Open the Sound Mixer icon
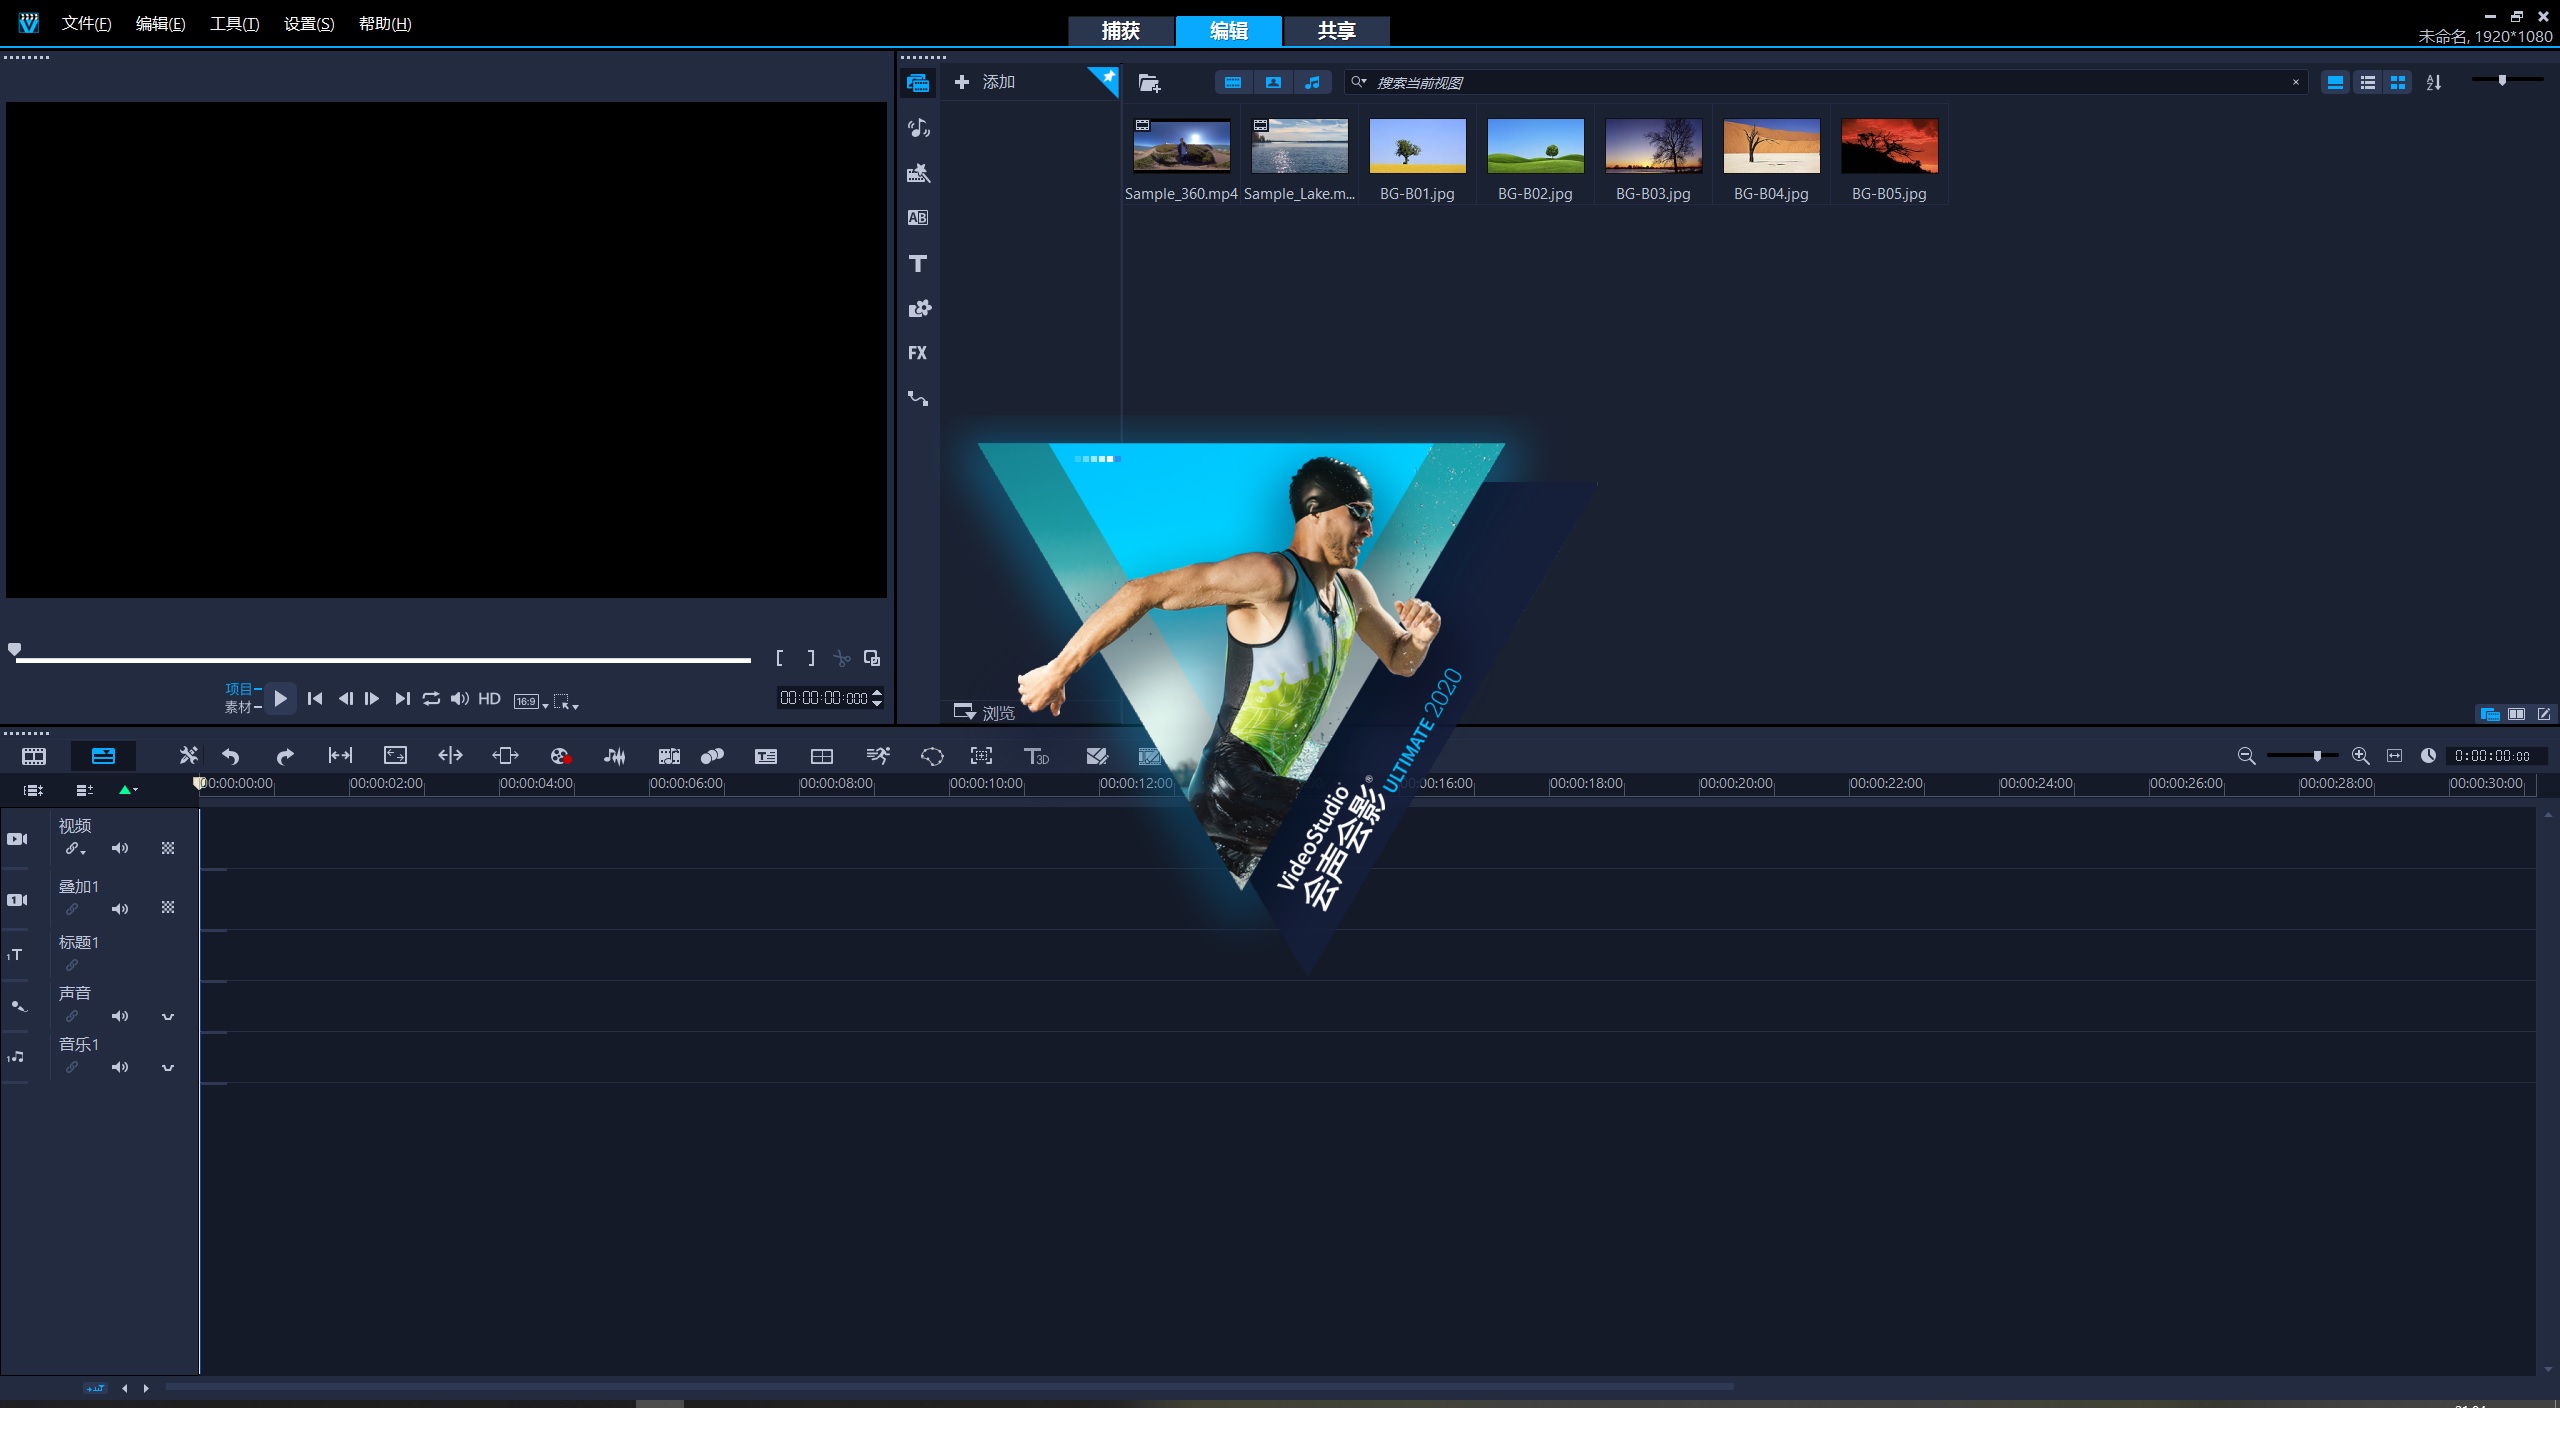Viewport: 2560px width, 1440px height. pyautogui.click(x=615, y=756)
